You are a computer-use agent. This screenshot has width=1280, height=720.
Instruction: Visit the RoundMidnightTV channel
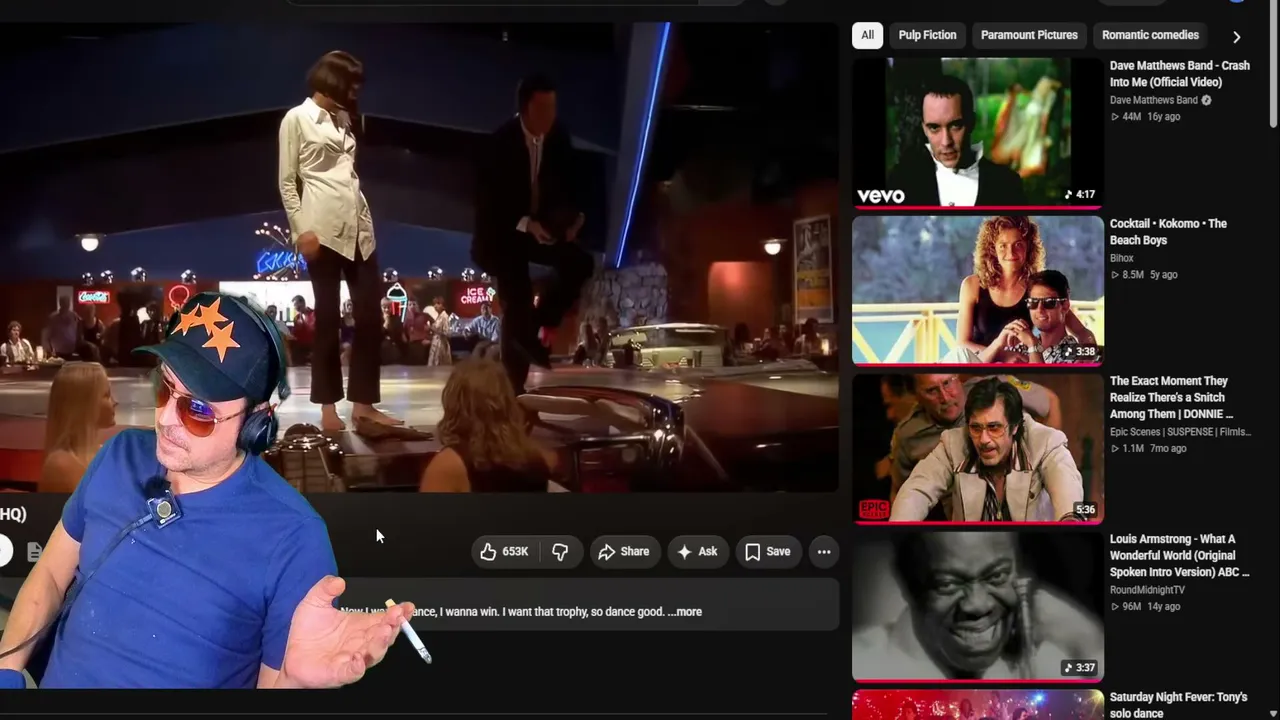(x=1147, y=590)
